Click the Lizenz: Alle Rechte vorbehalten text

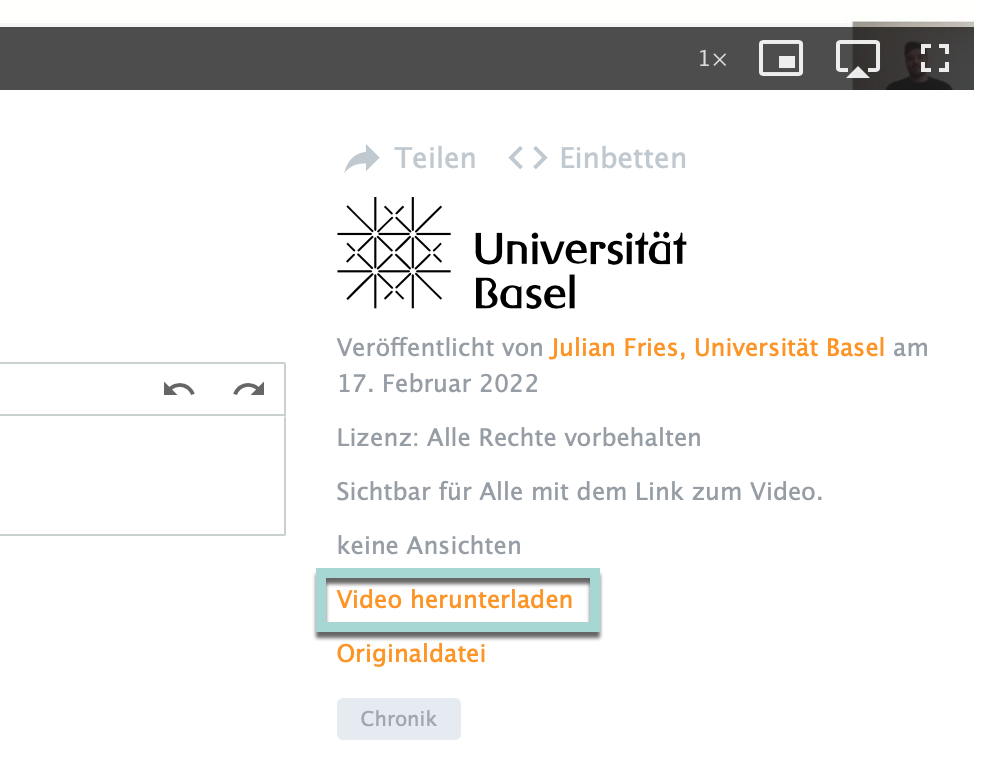tap(518, 438)
